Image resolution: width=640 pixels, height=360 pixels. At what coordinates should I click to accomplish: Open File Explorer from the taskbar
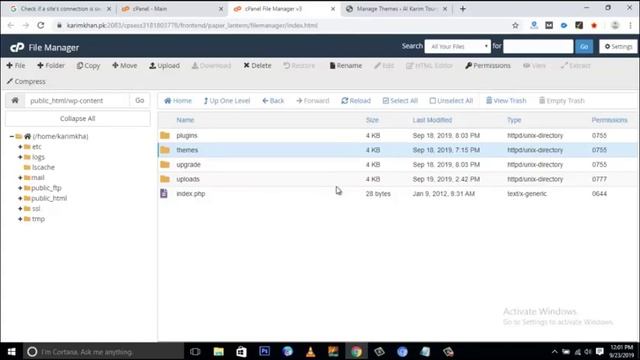coord(219,351)
